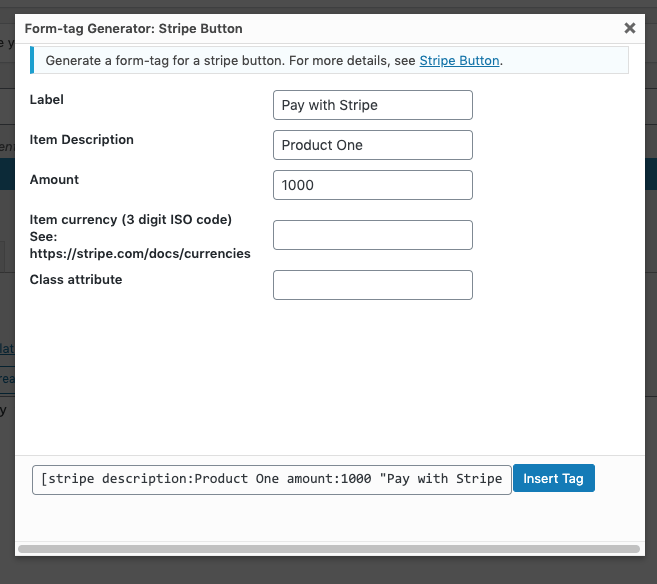Click the 'Item Description' field caption
The width and height of the screenshot is (657, 584).
pos(82,140)
